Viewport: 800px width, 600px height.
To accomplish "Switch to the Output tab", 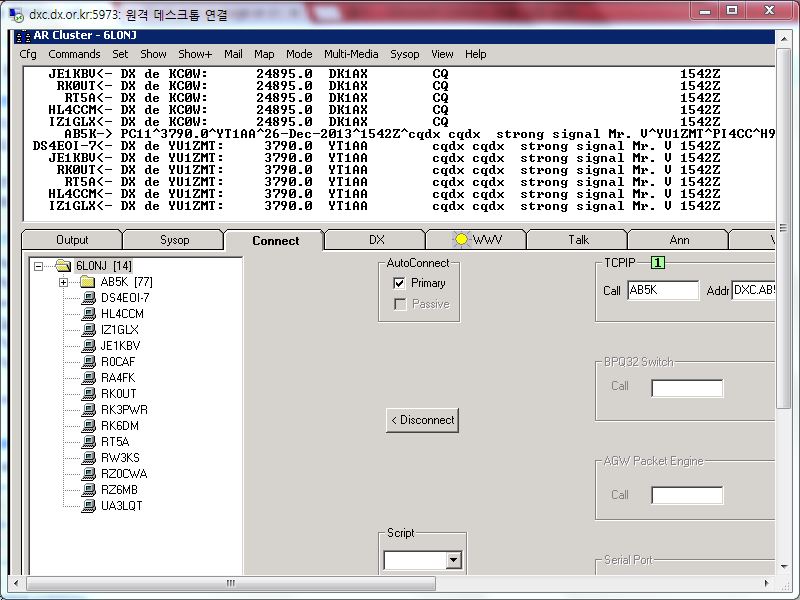I will click(72, 240).
